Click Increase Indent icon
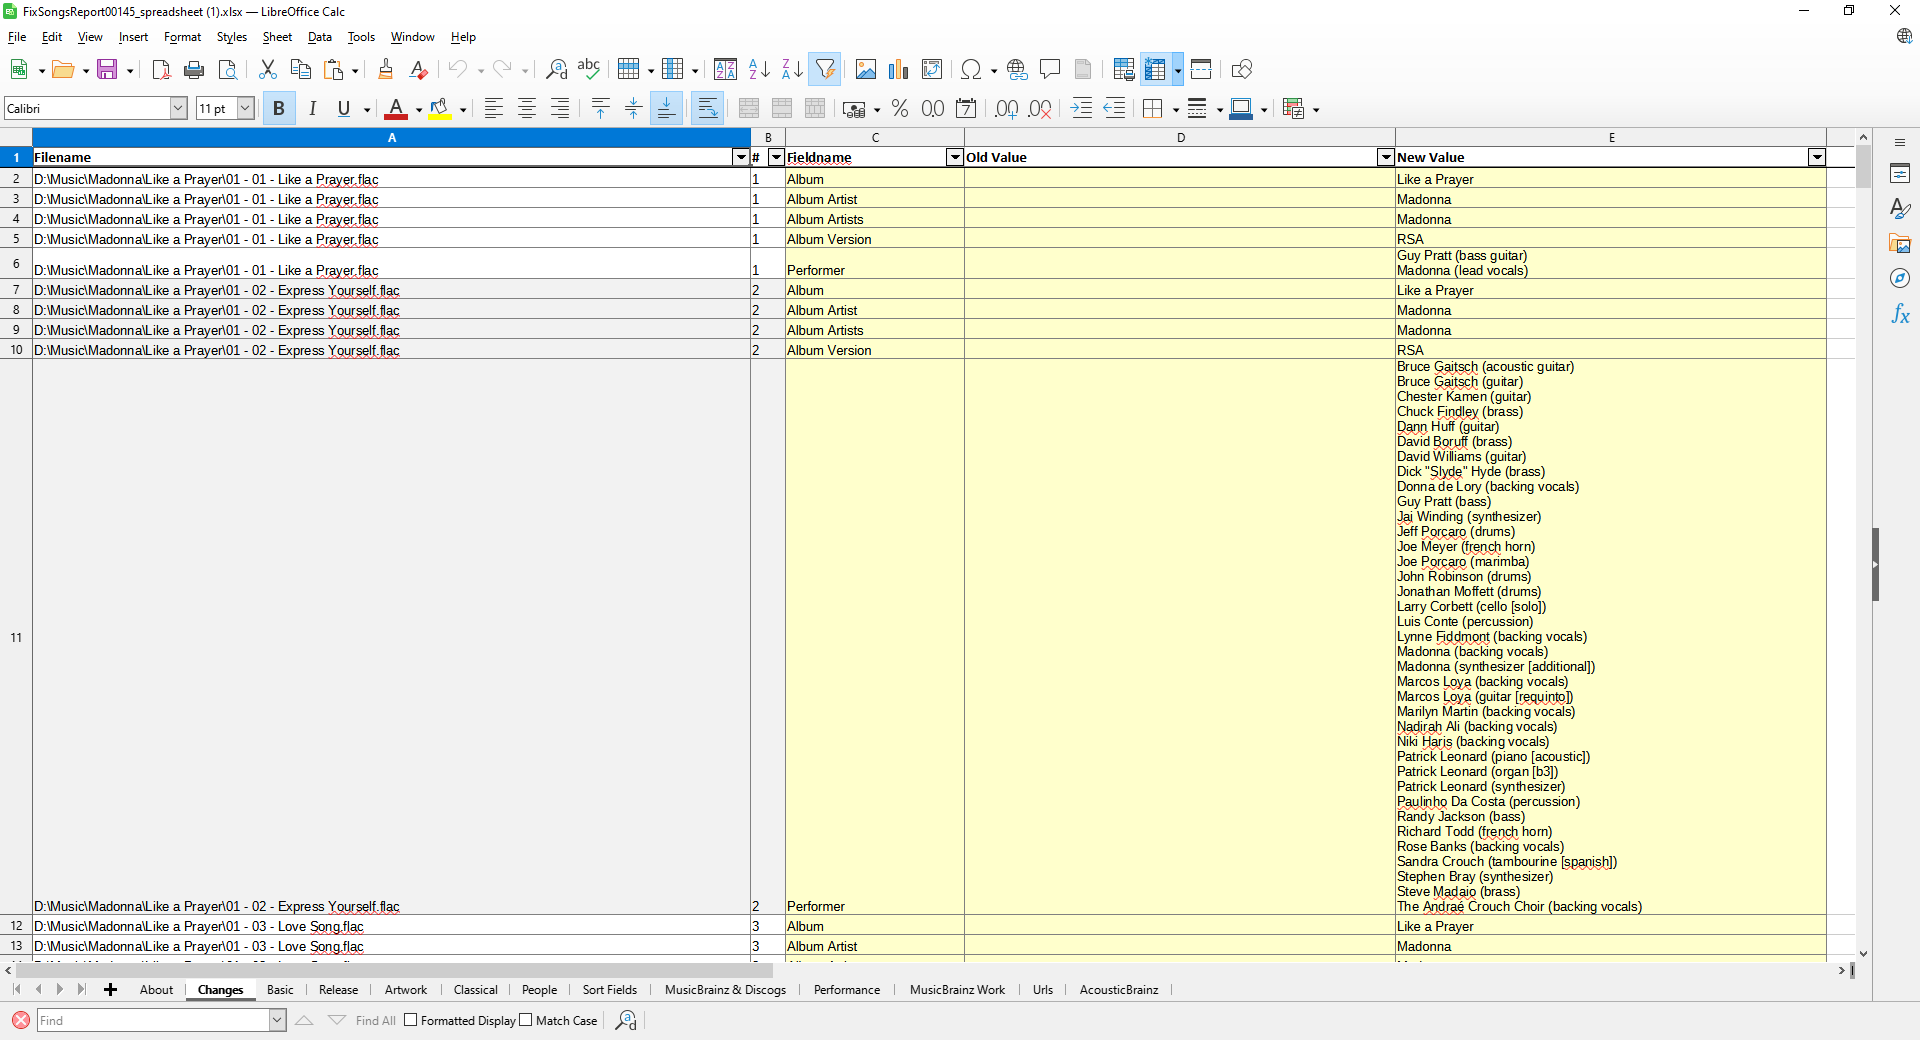Screen dimensions: 1920x1040 pyautogui.click(x=1081, y=108)
